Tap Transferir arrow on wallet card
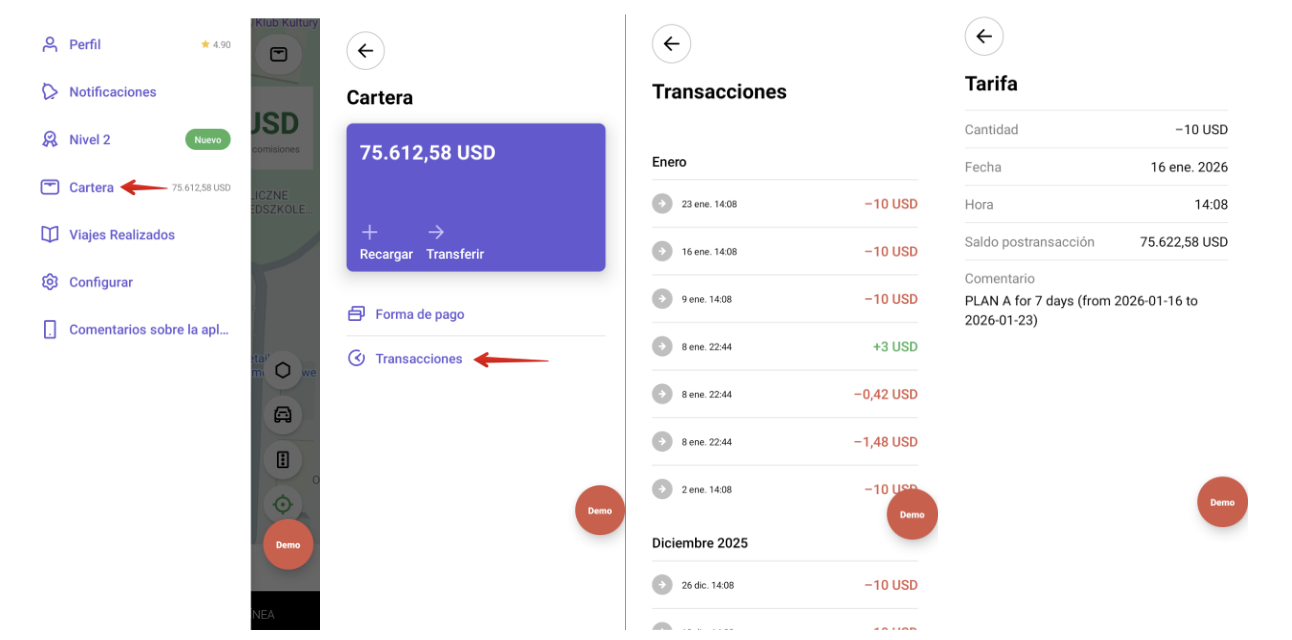The width and height of the screenshot is (1292, 640). pyautogui.click(x=436, y=233)
